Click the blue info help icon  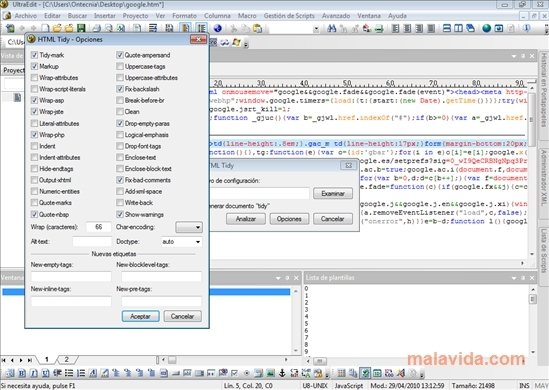pyautogui.click(x=526, y=28)
